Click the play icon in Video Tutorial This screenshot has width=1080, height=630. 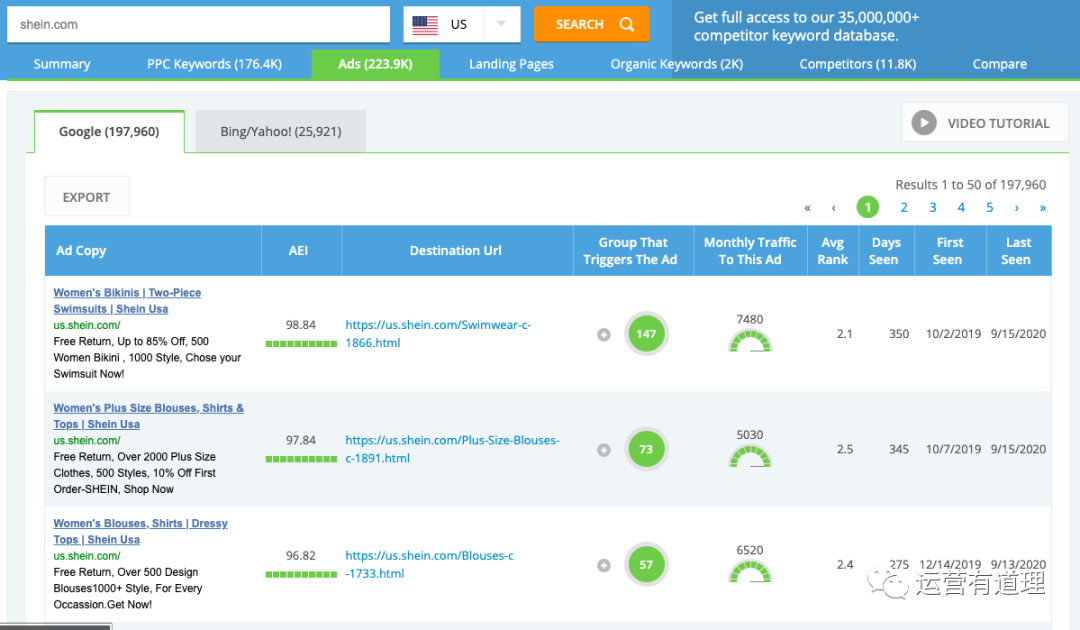pyautogui.click(x=923, y=123)
